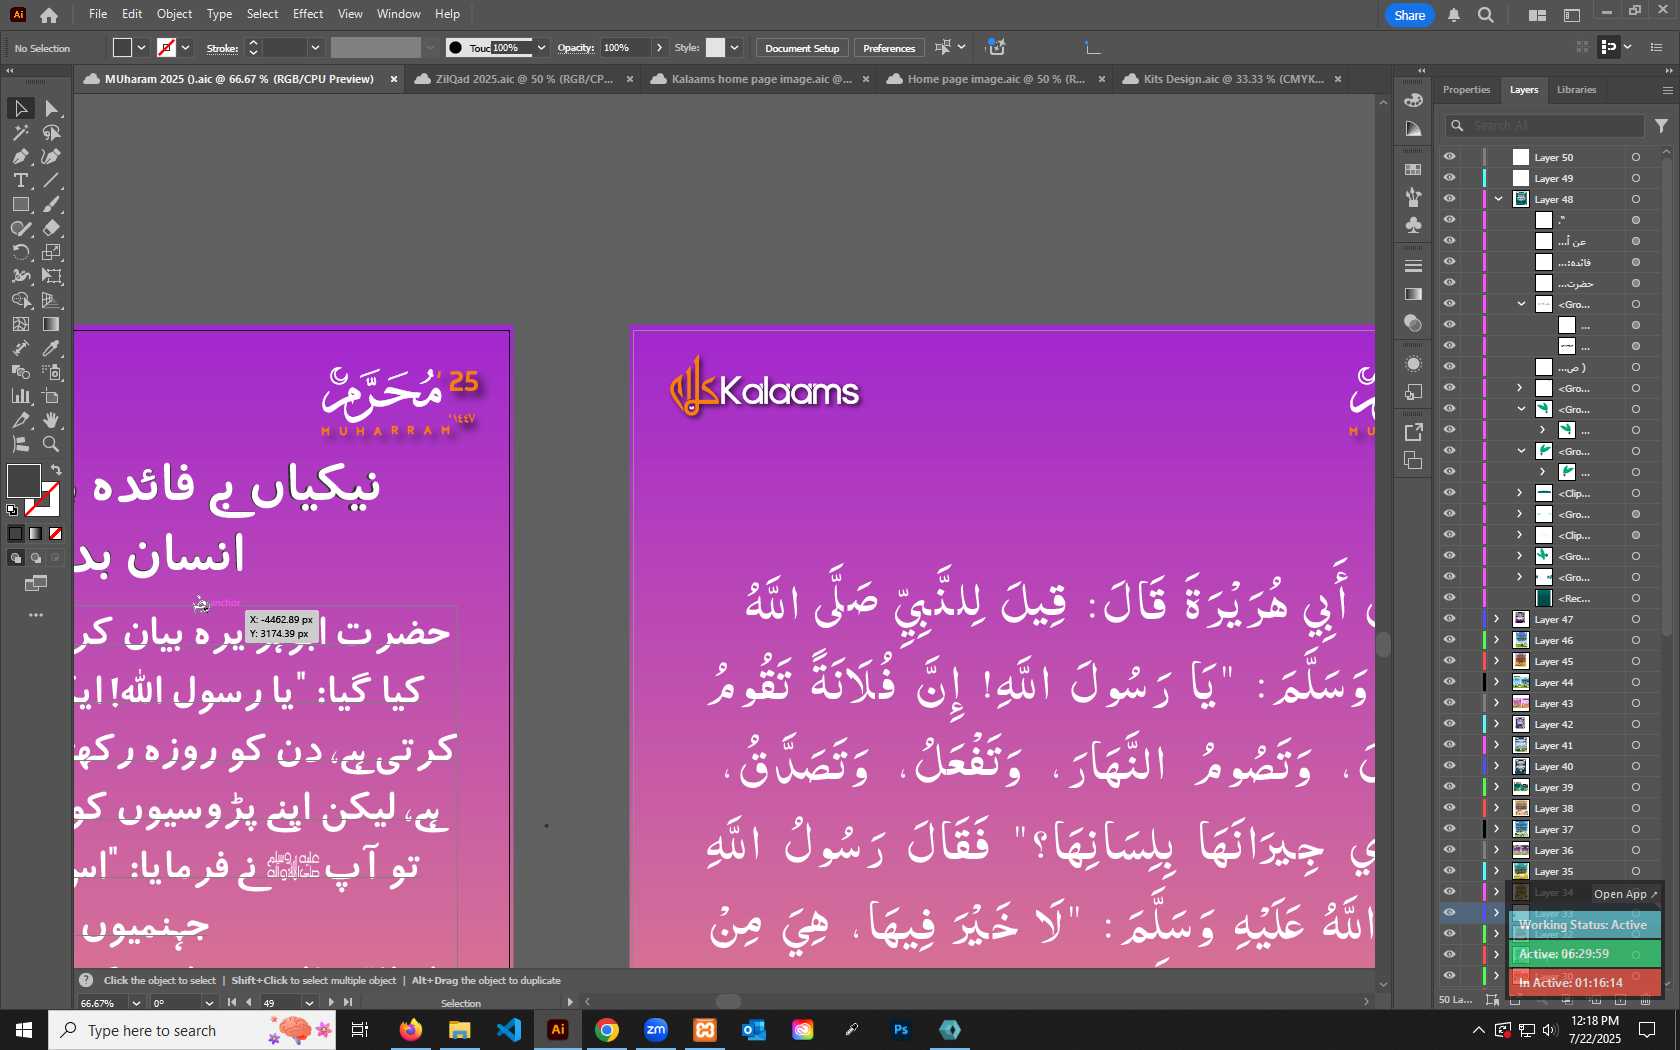1680x1050 pixels.
Task: Toggle visibility of Layer 44
Action: [1449, 682]
